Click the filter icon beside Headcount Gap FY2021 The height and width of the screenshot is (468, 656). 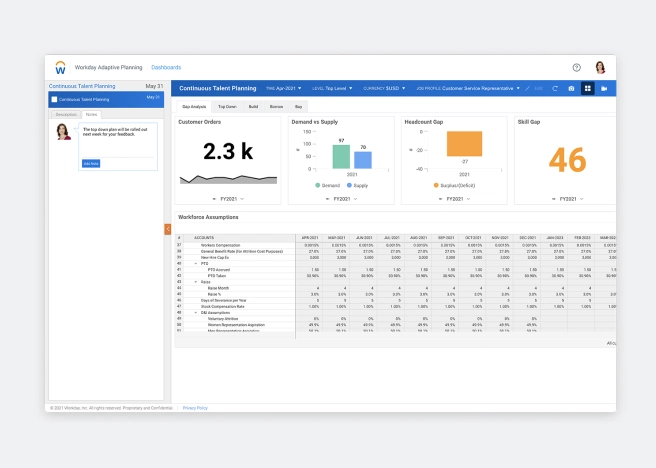pos(441,199)
